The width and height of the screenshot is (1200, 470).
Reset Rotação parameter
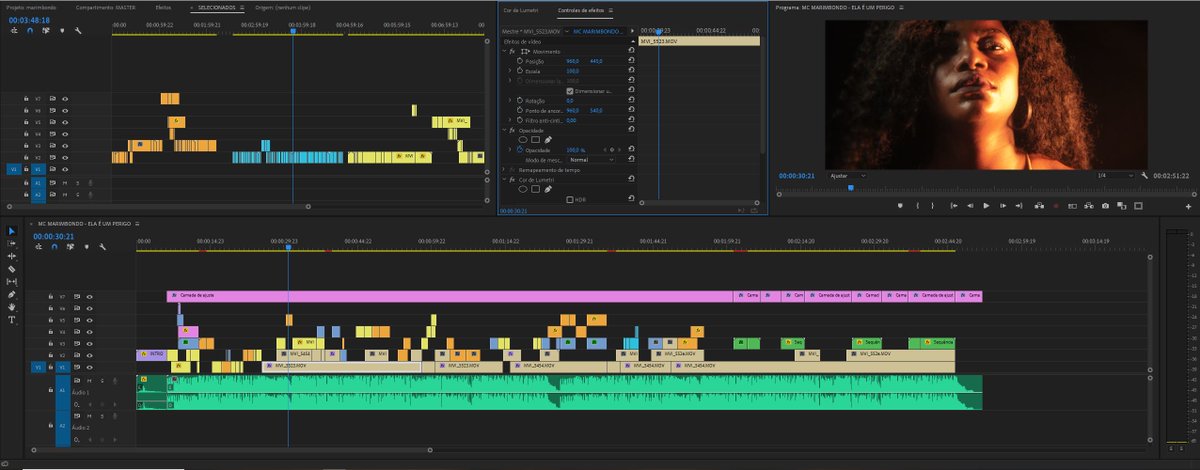click(631, 101)
